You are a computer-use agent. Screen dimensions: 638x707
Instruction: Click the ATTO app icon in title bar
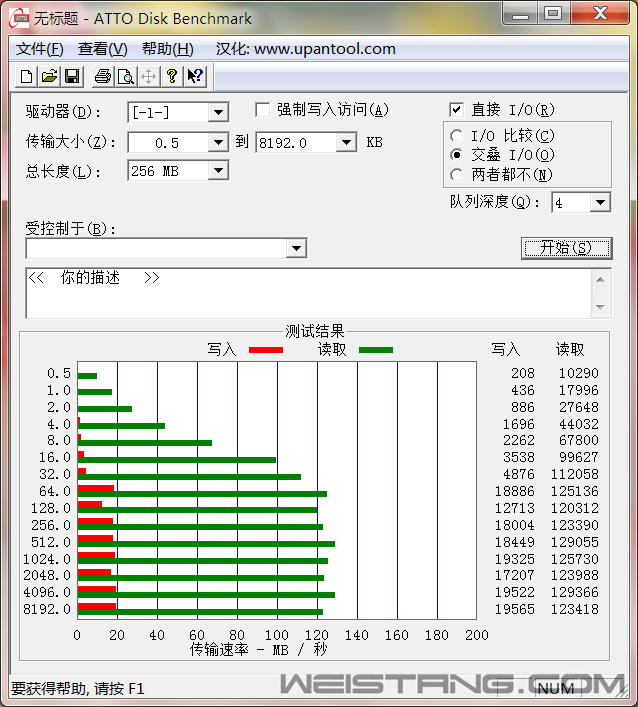tap(19, 18)
